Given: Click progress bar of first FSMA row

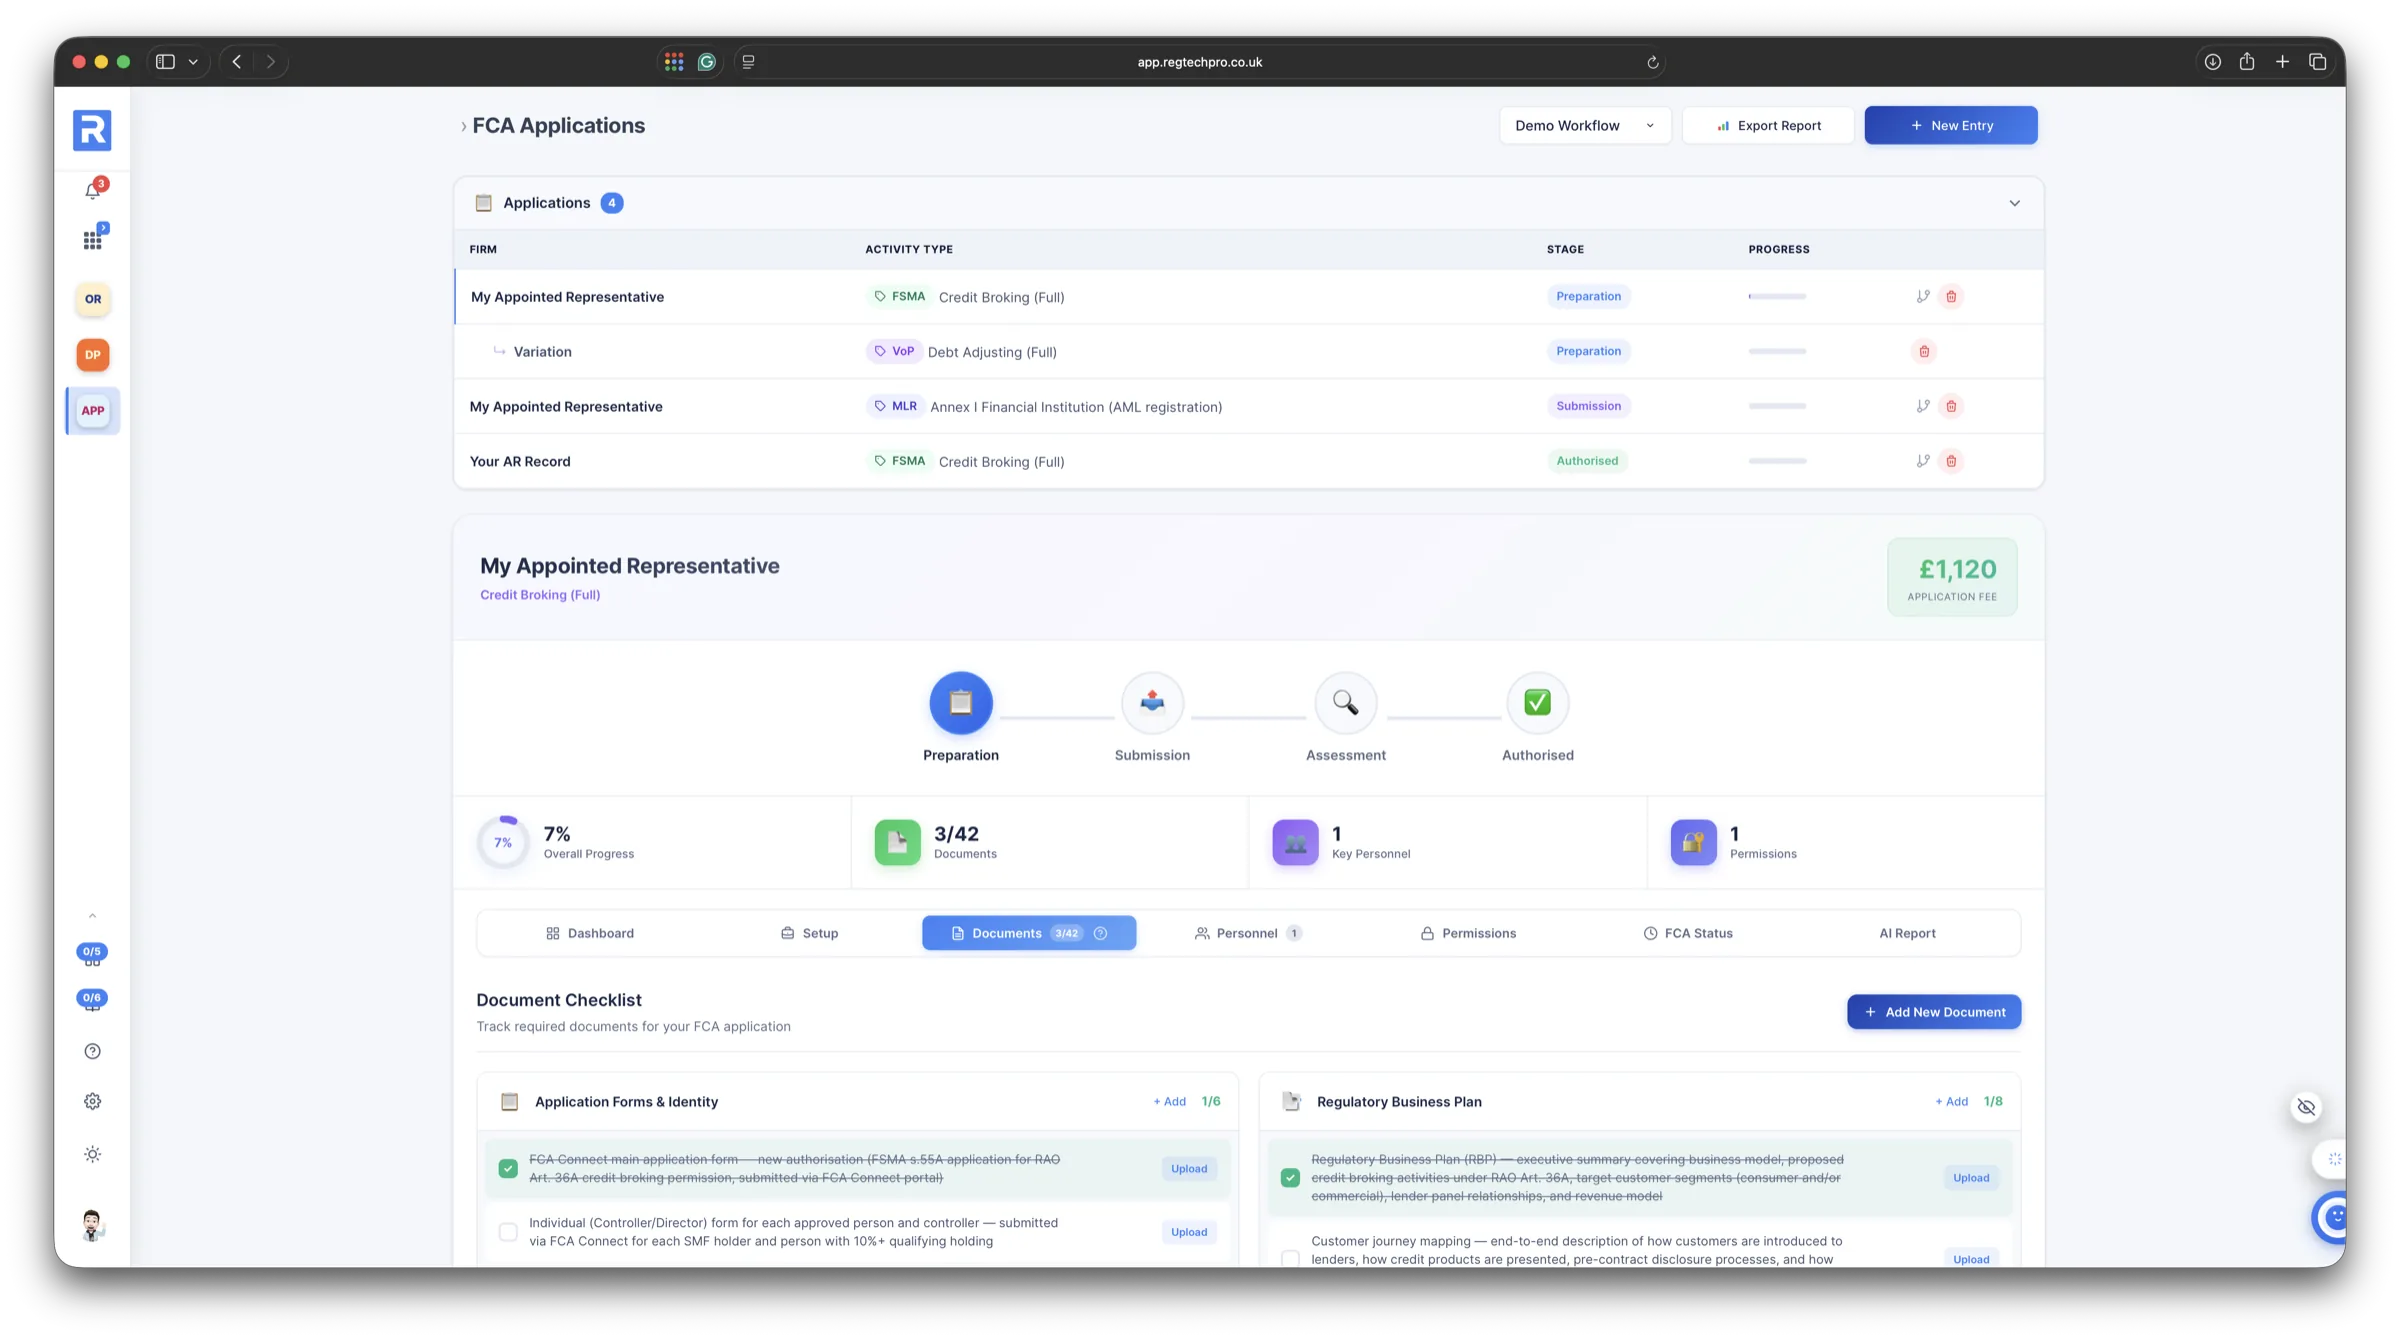Looking at the screenshot, I should point(1777,296).
